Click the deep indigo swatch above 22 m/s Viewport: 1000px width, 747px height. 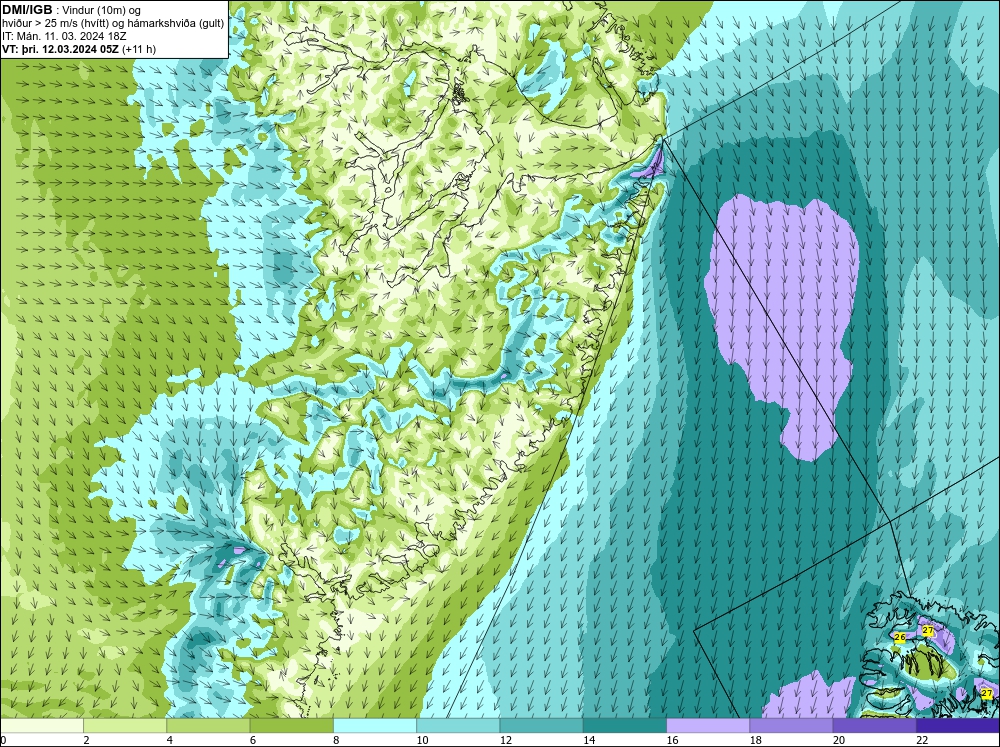point(958,725)
